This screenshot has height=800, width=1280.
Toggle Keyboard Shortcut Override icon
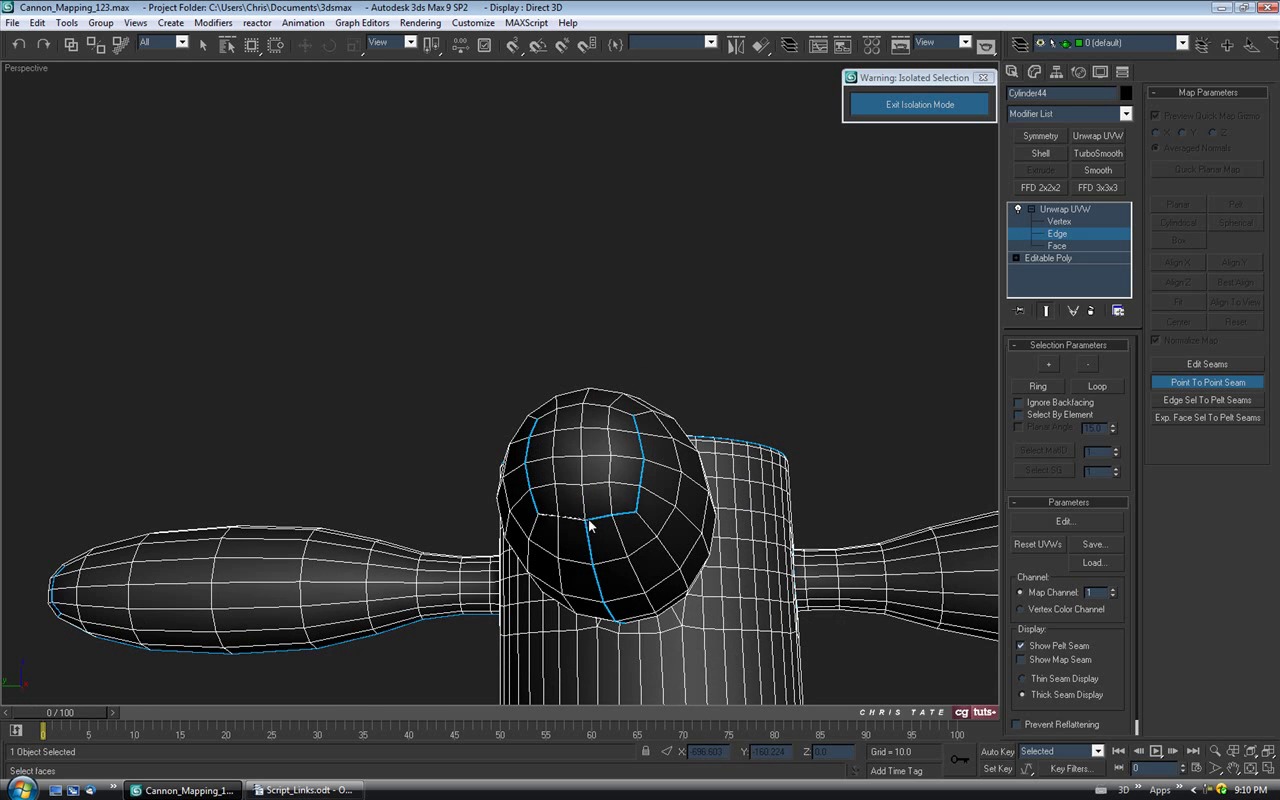(x=484, y=45)
